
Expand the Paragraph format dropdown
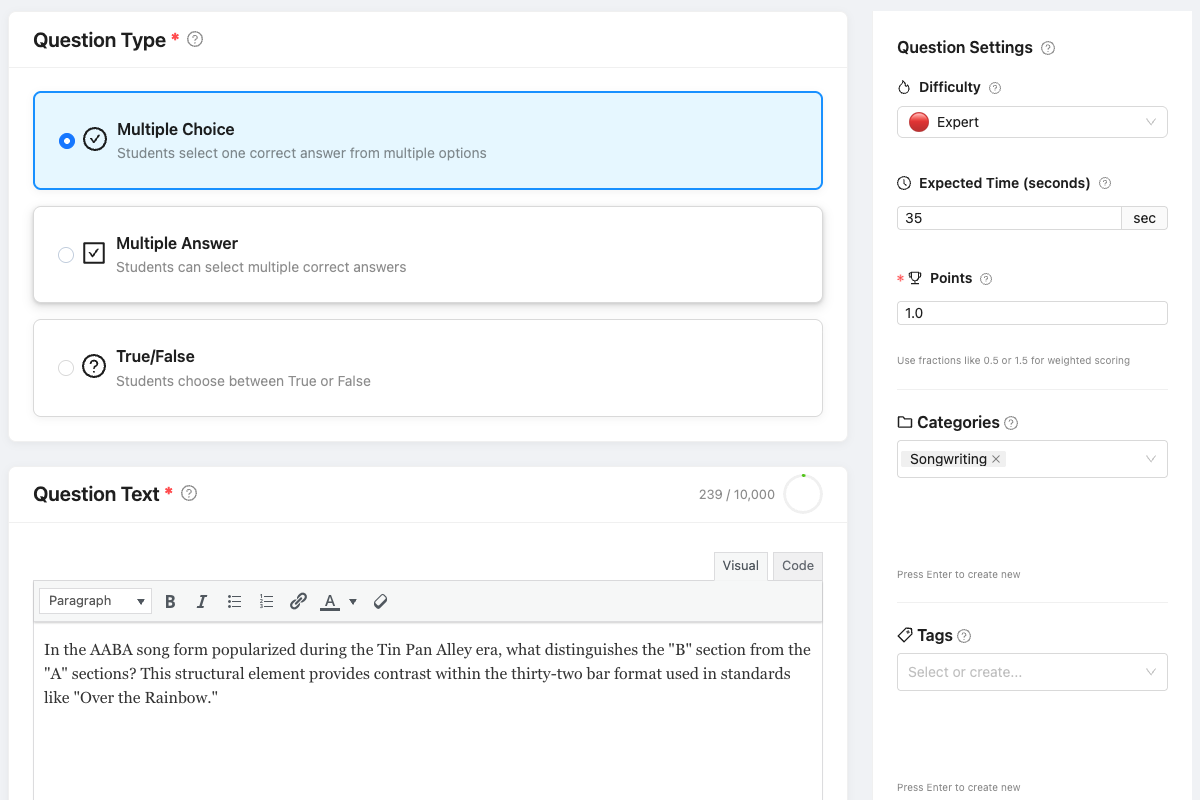[96, 601]
